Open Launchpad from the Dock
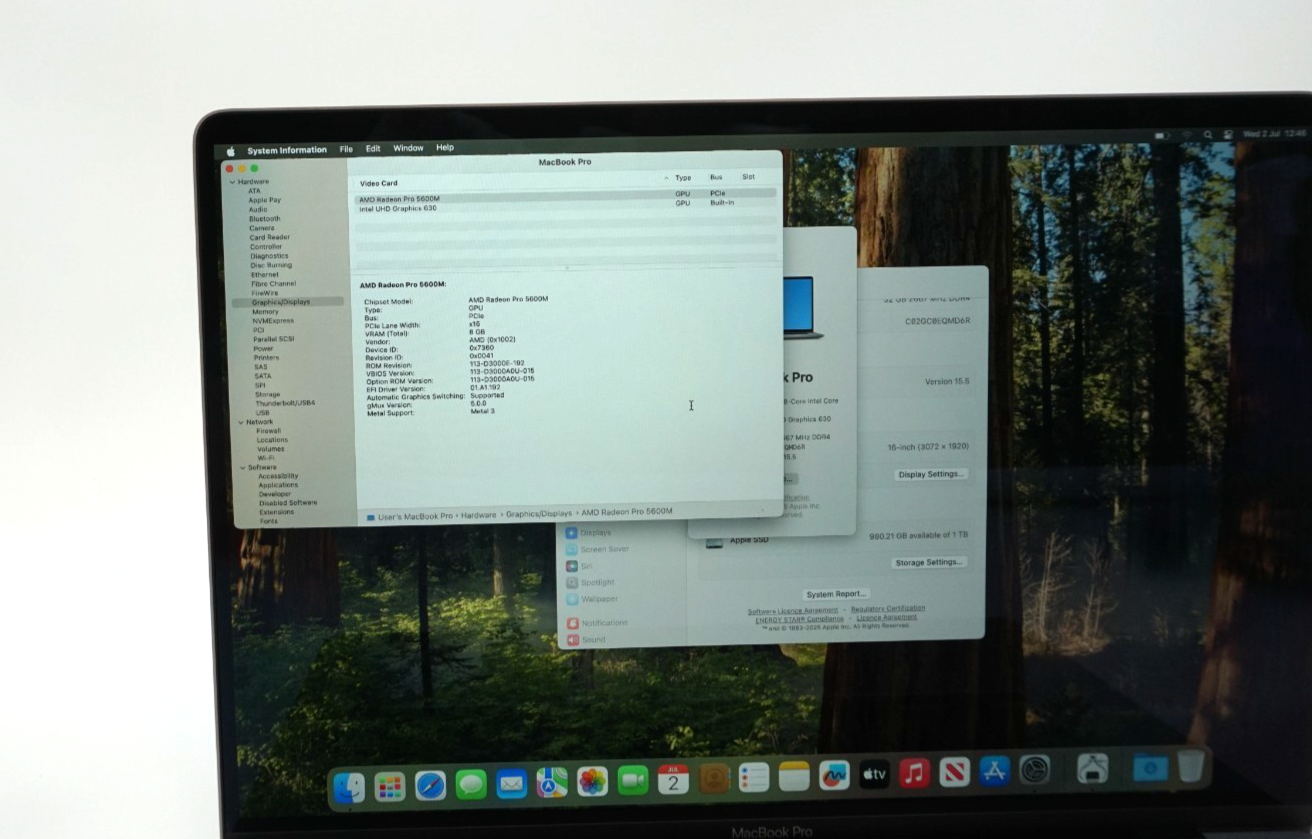 pos(390,787)
